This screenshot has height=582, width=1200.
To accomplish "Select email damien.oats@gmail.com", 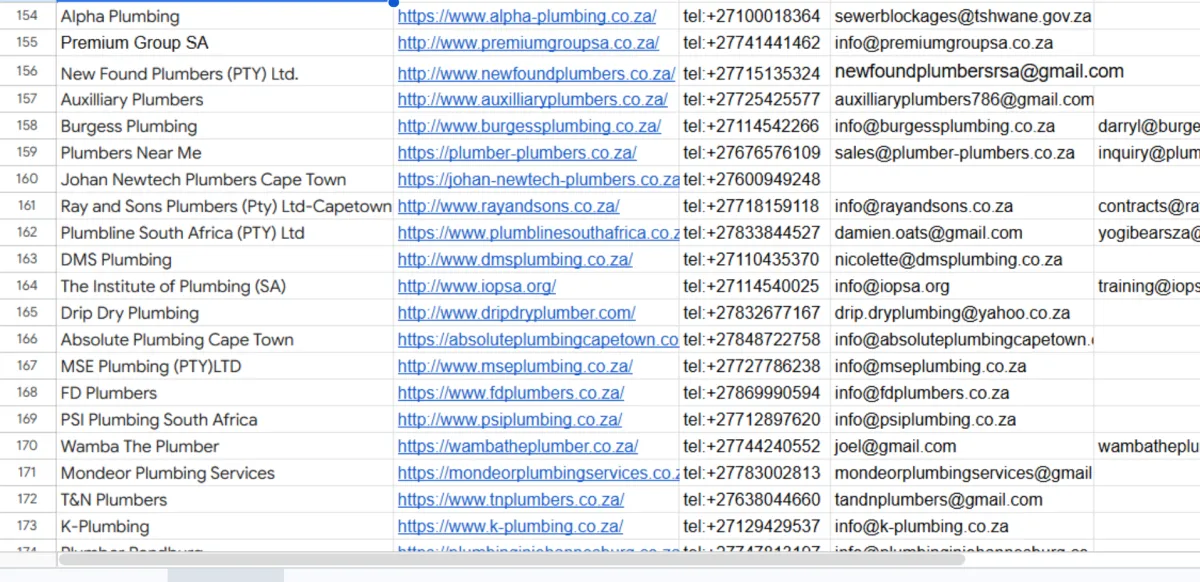I will 962,233.
